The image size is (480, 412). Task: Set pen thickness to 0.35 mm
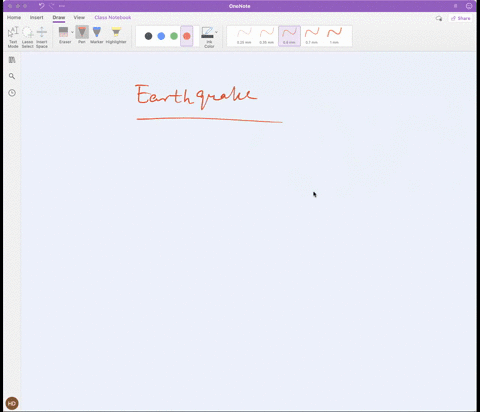[x=267, y=36]
